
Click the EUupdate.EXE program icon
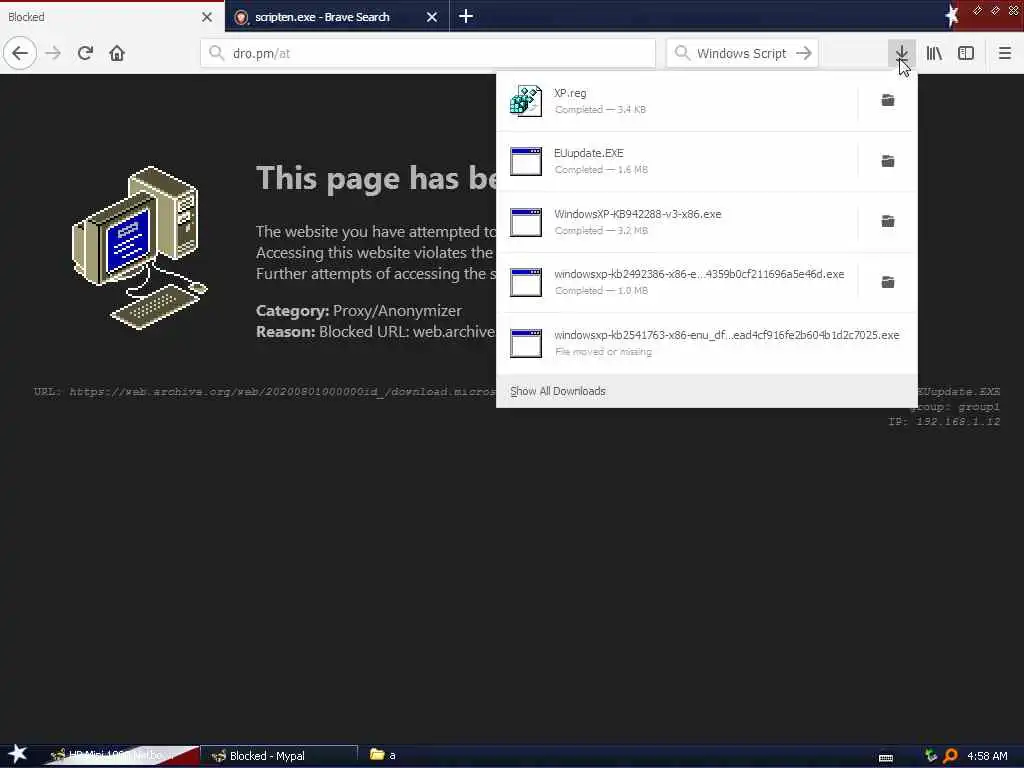(526, 161)
